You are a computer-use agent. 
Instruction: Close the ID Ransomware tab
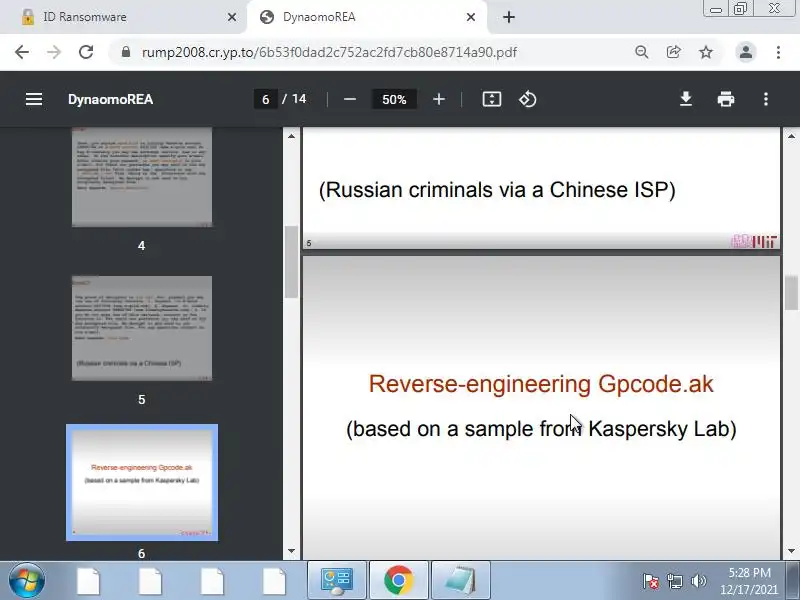coord(232,17)
